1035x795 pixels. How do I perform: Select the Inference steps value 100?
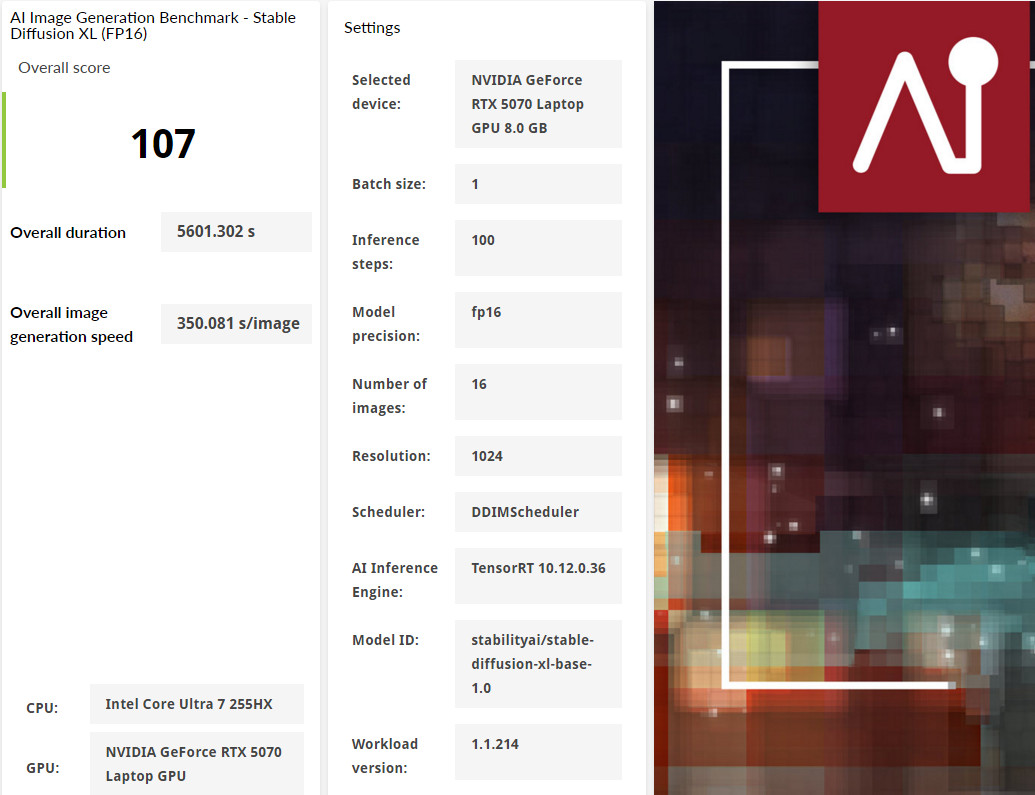point(538,248)
